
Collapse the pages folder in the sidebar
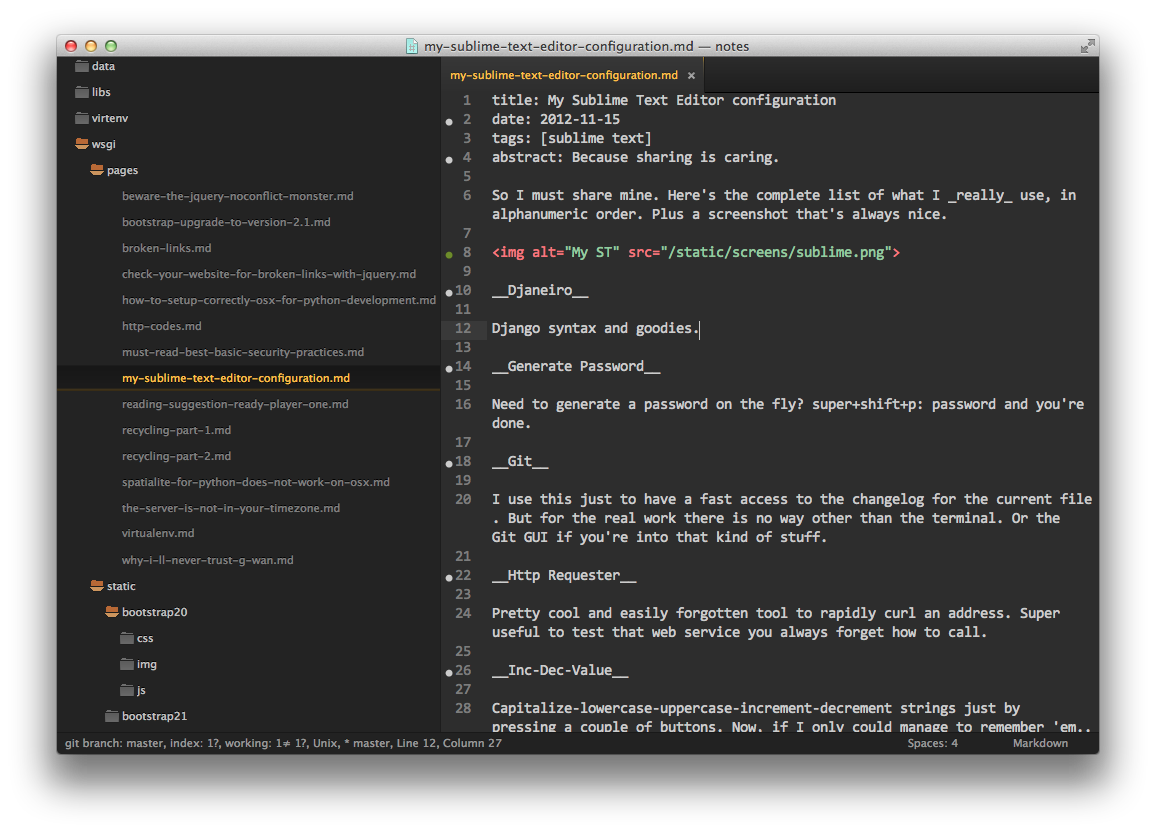[x=97, y=170]
